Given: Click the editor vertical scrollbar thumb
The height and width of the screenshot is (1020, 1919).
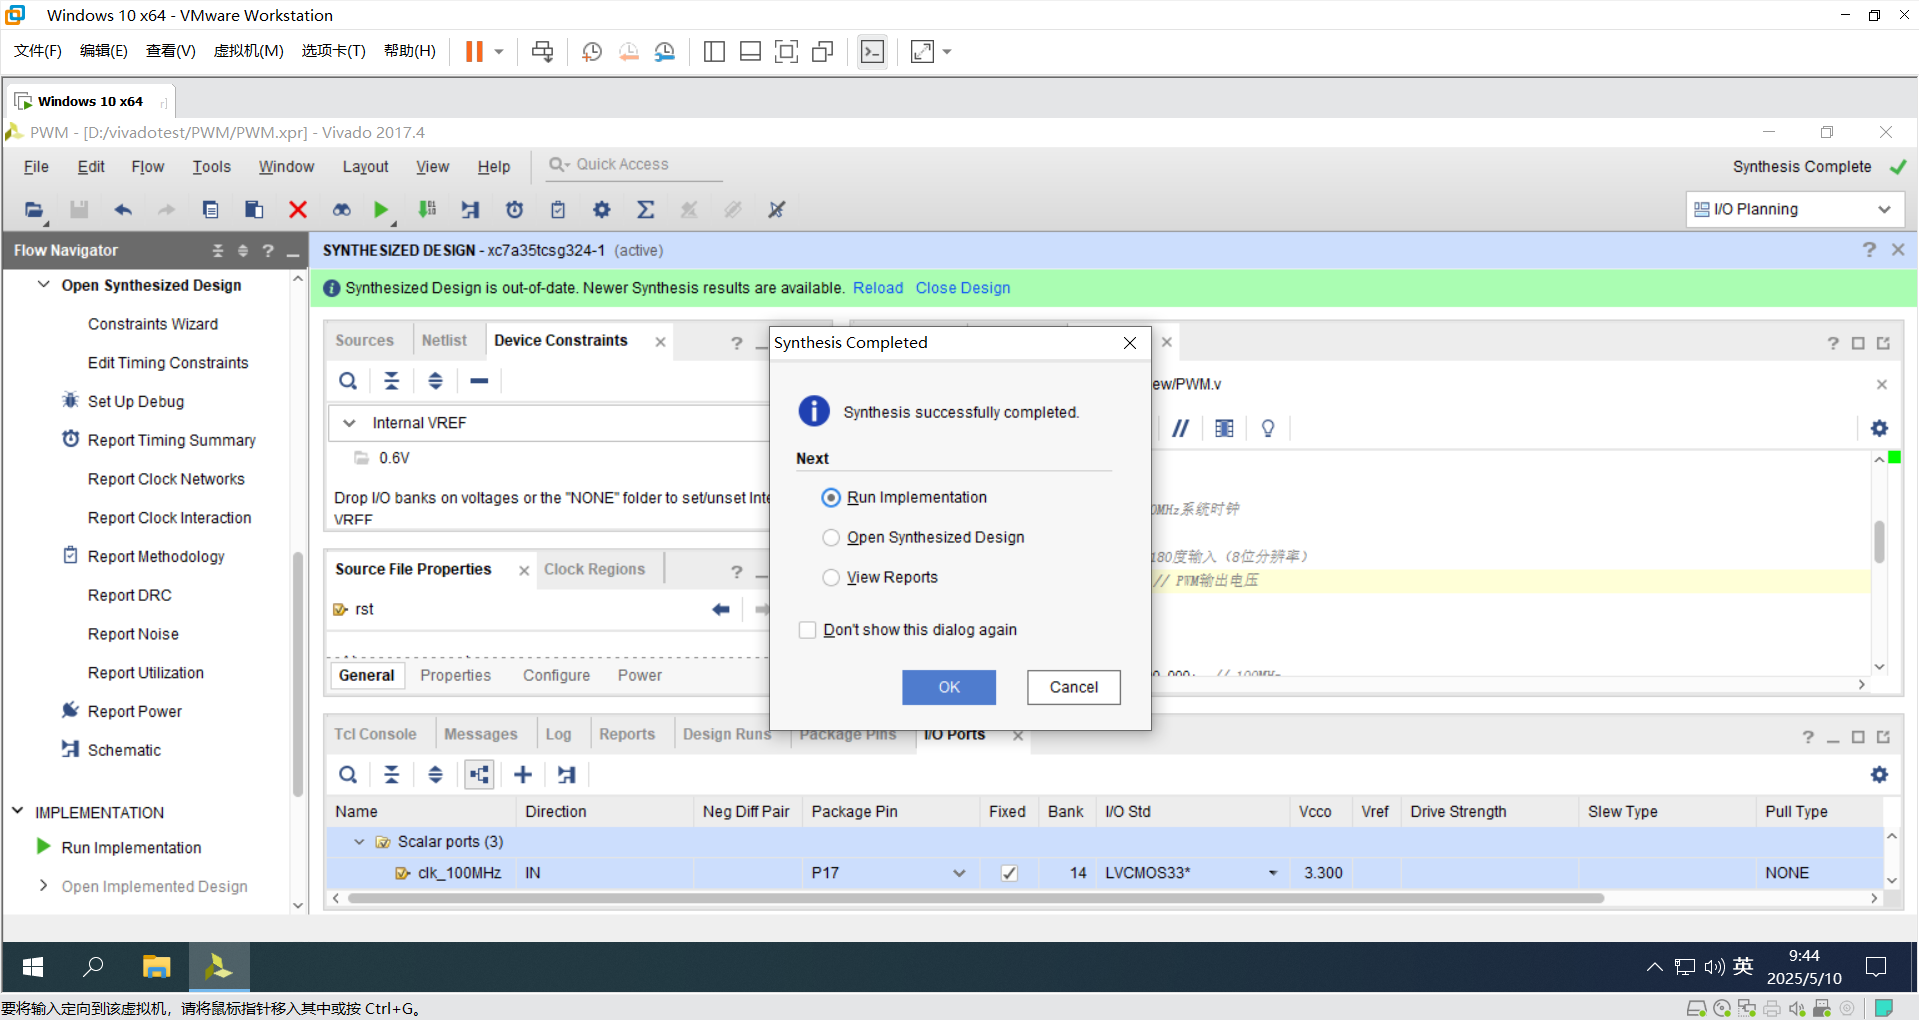Looking at the screenshot, I should point(1879,542).
